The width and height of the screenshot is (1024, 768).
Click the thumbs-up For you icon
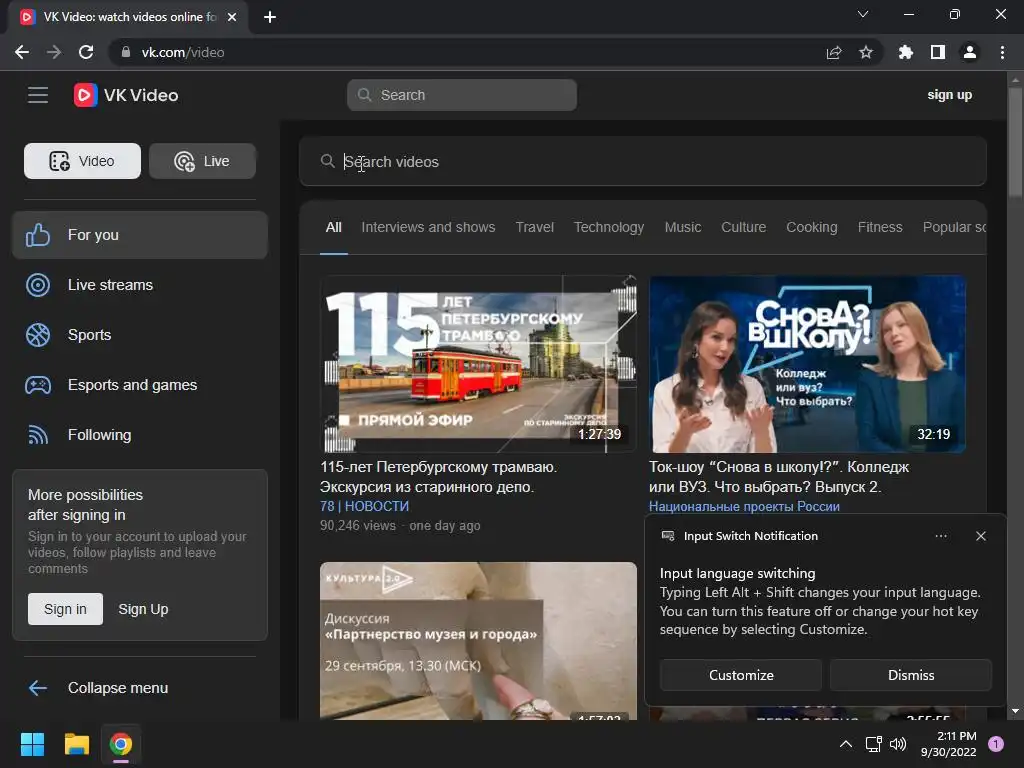pyautogui.click(x=38, y=235)
